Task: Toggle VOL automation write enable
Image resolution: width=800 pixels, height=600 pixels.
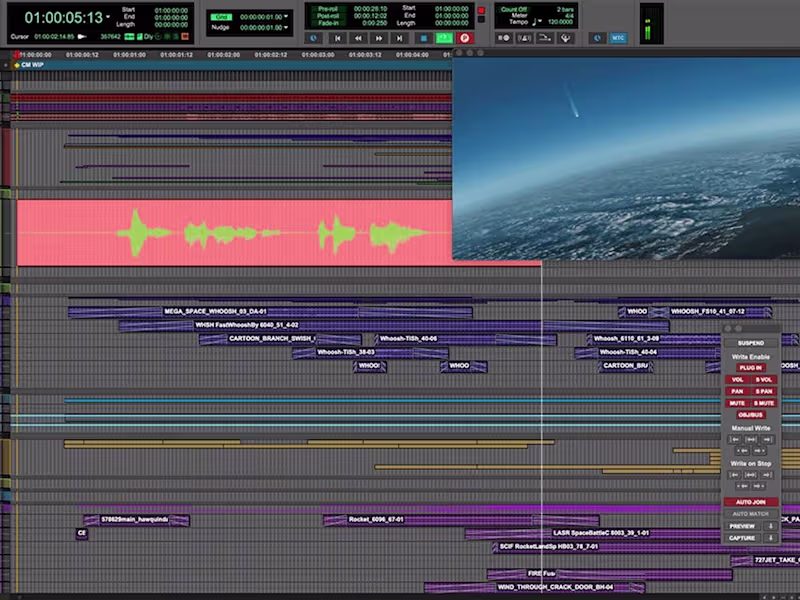Action: point(737,380)
